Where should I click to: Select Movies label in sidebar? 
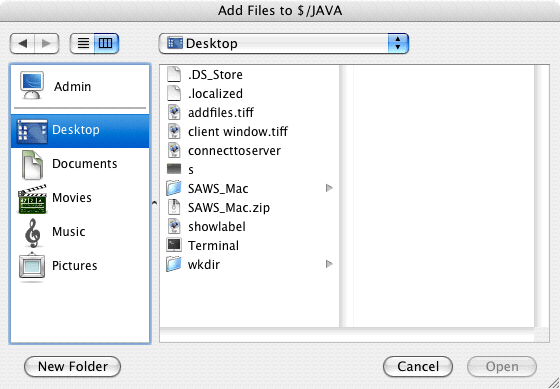click(x=72, y=198)
